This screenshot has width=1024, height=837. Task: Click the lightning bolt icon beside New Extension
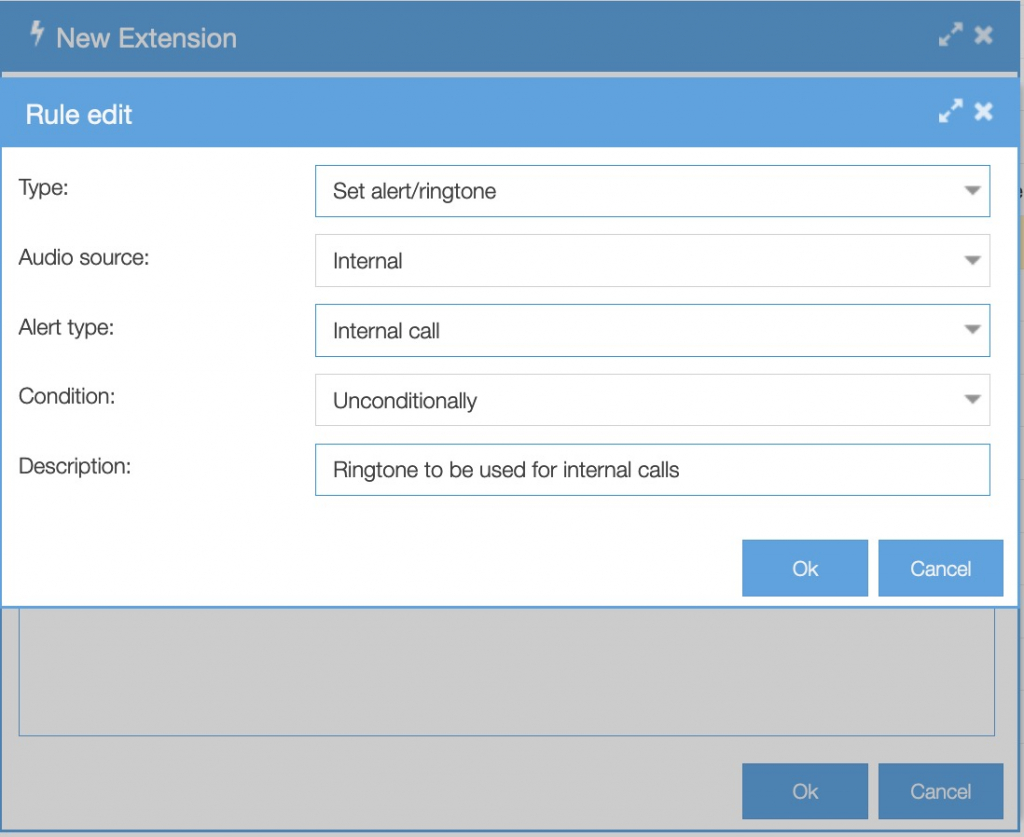click(x=36, y=33)
